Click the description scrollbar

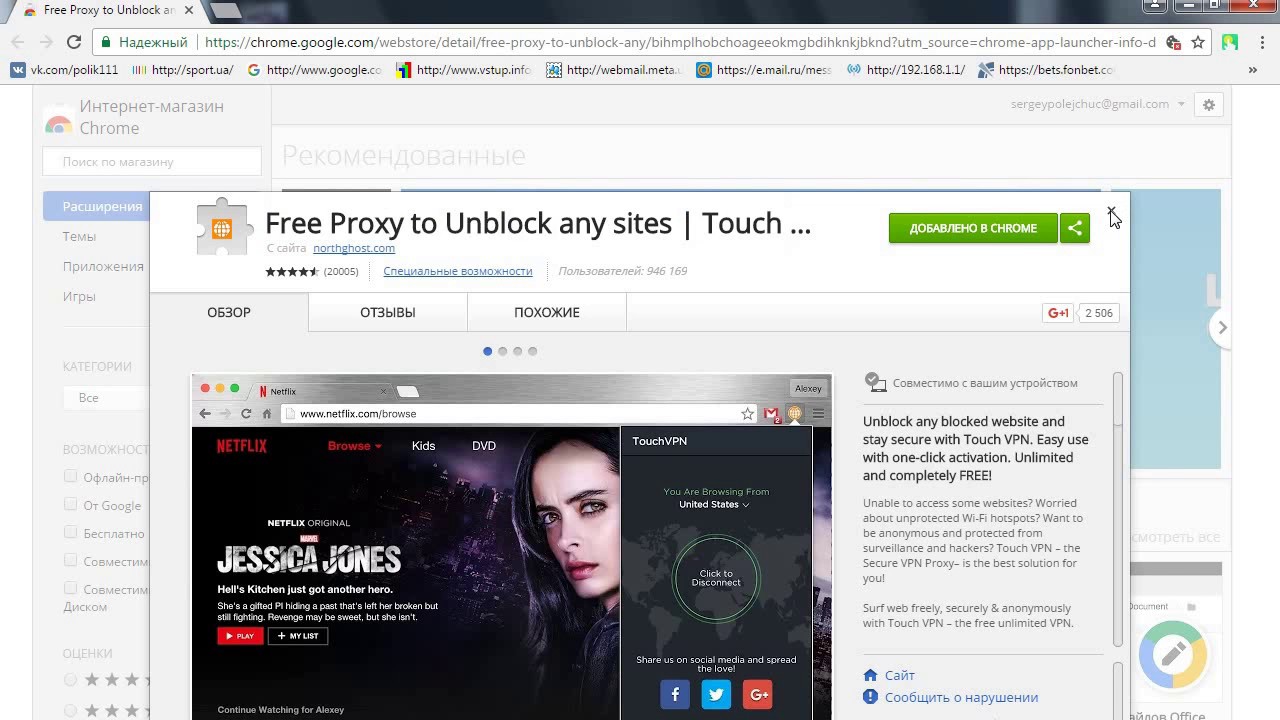tap(1117, 510)
